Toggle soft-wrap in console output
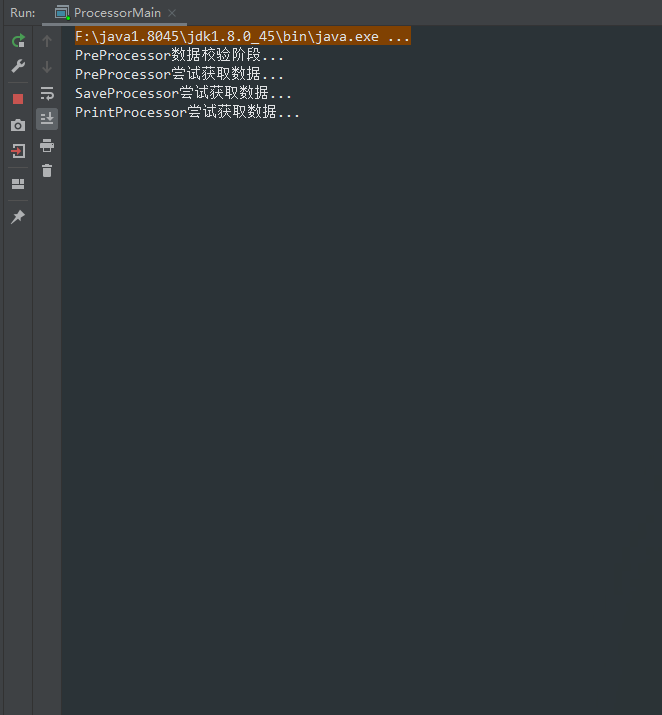 (47, 93)
